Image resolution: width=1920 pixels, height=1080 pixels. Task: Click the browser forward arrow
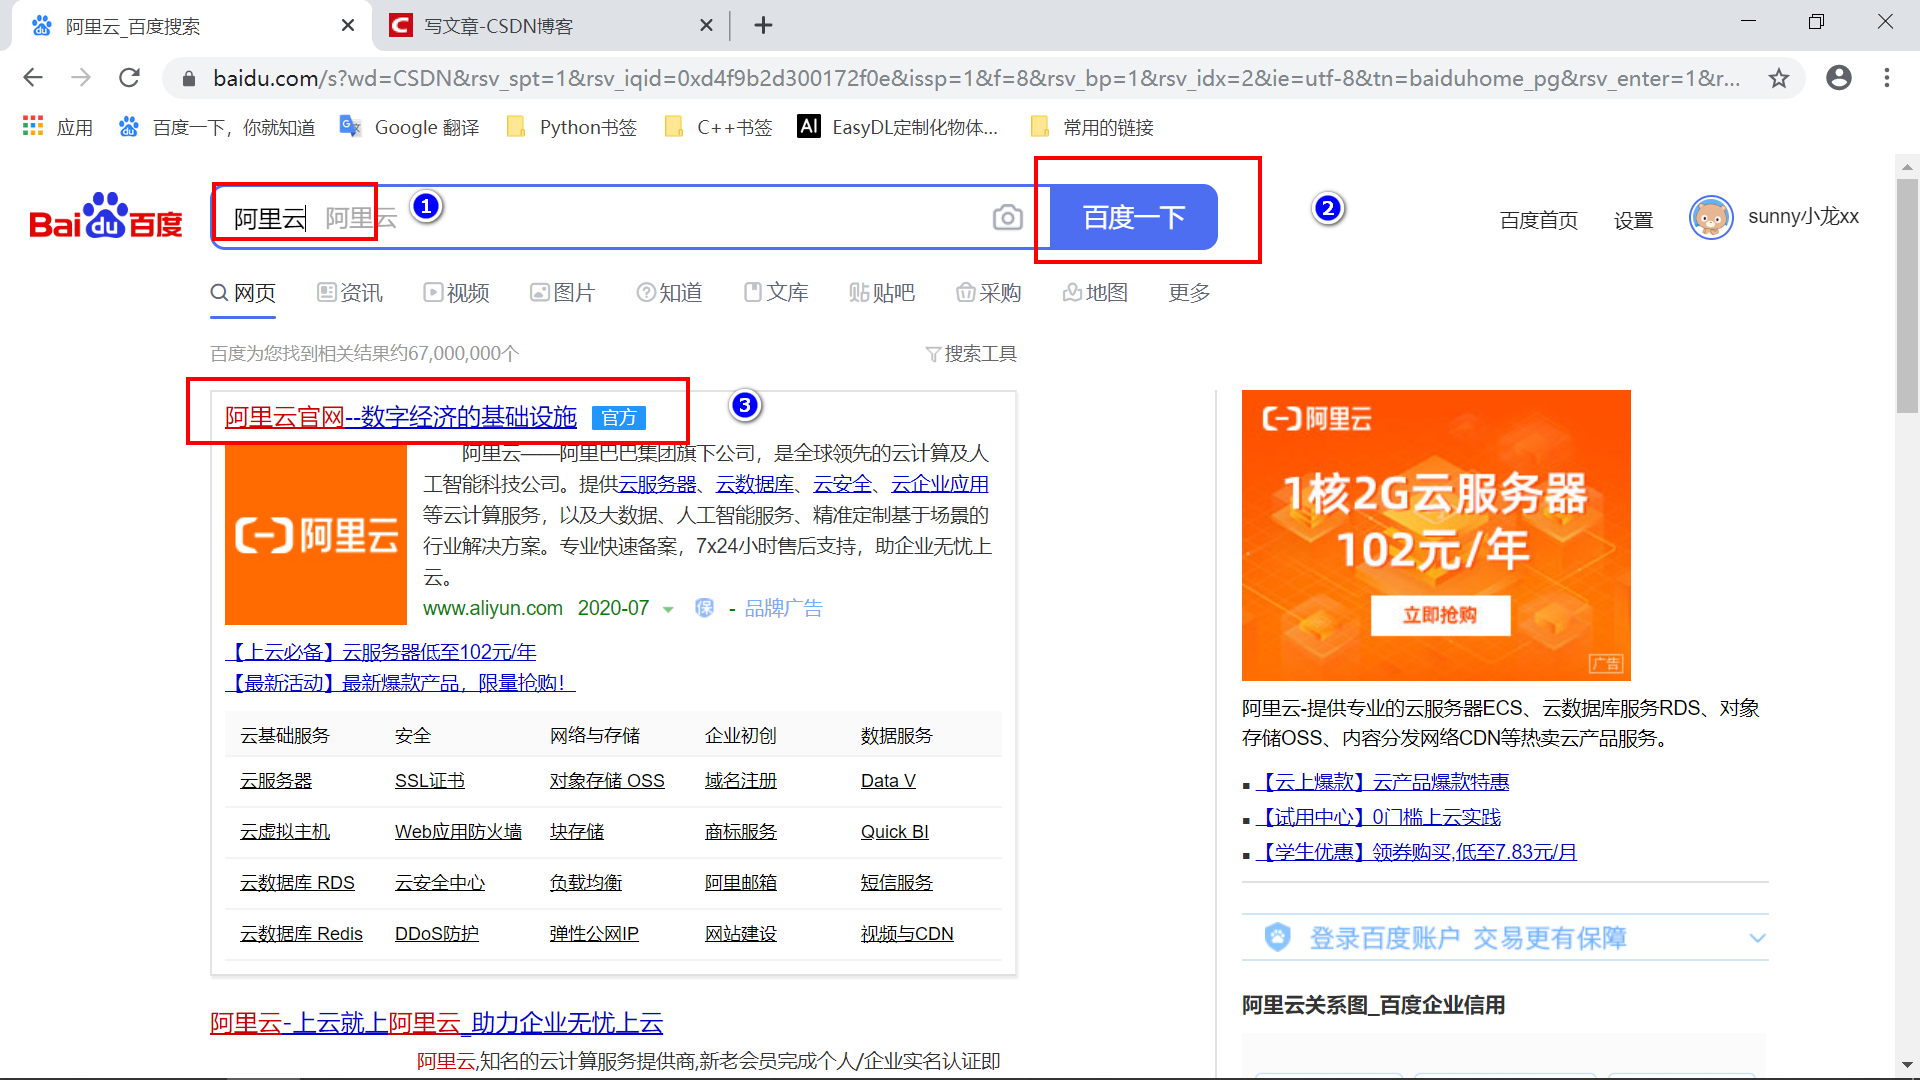click(x=81, y=78)
